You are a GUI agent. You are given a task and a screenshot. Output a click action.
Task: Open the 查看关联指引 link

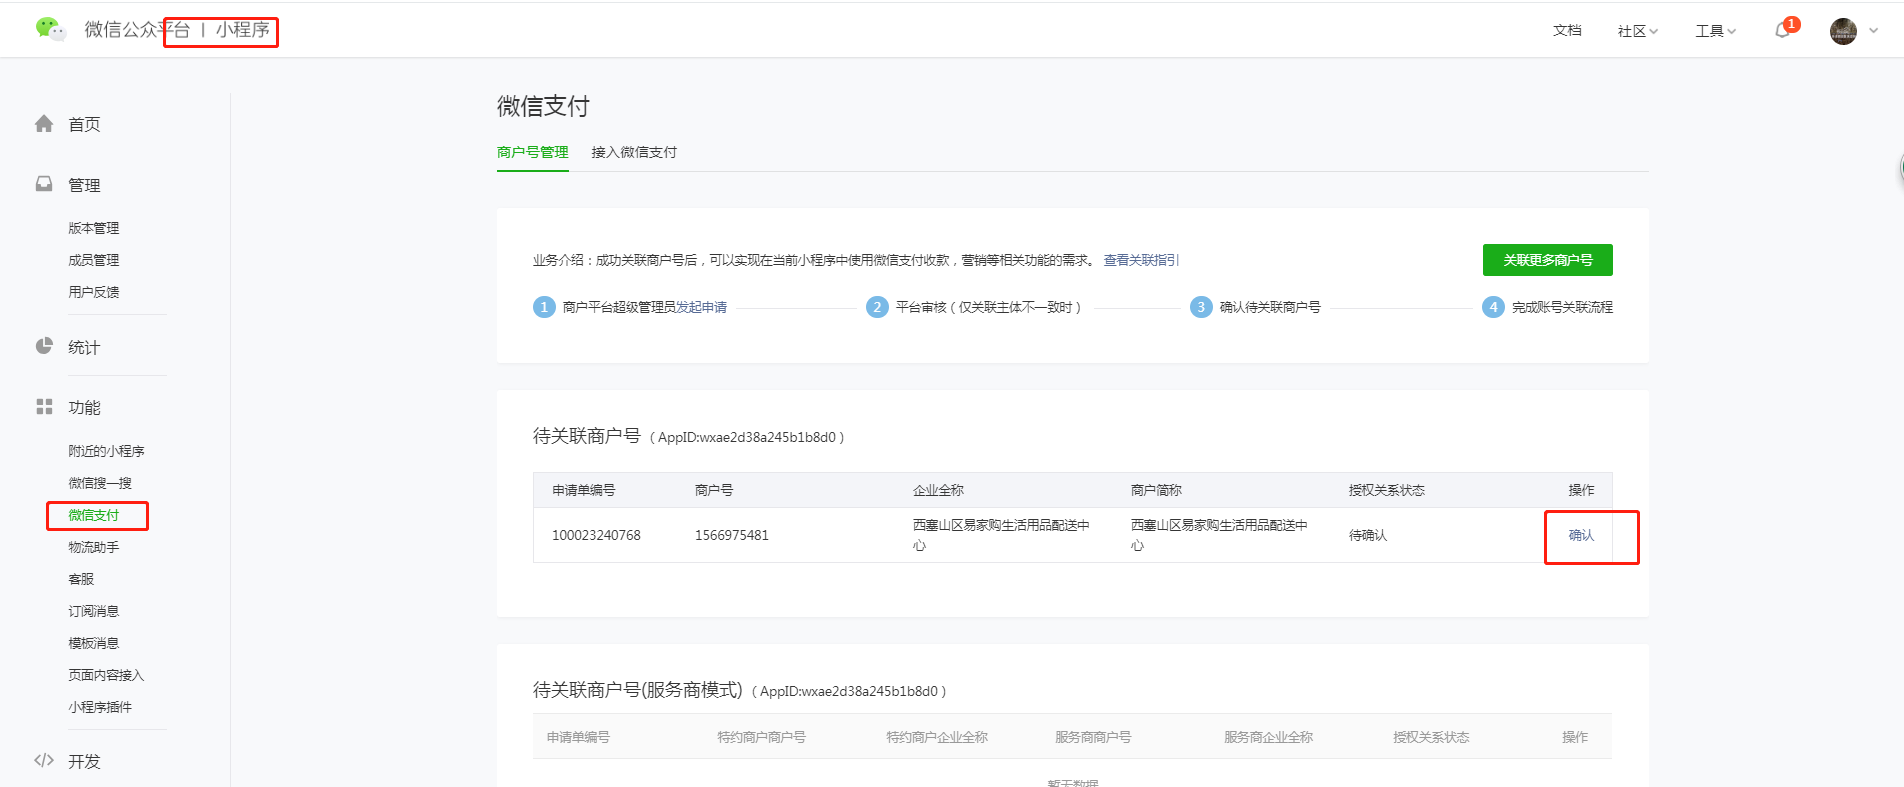click(1141, 260)
